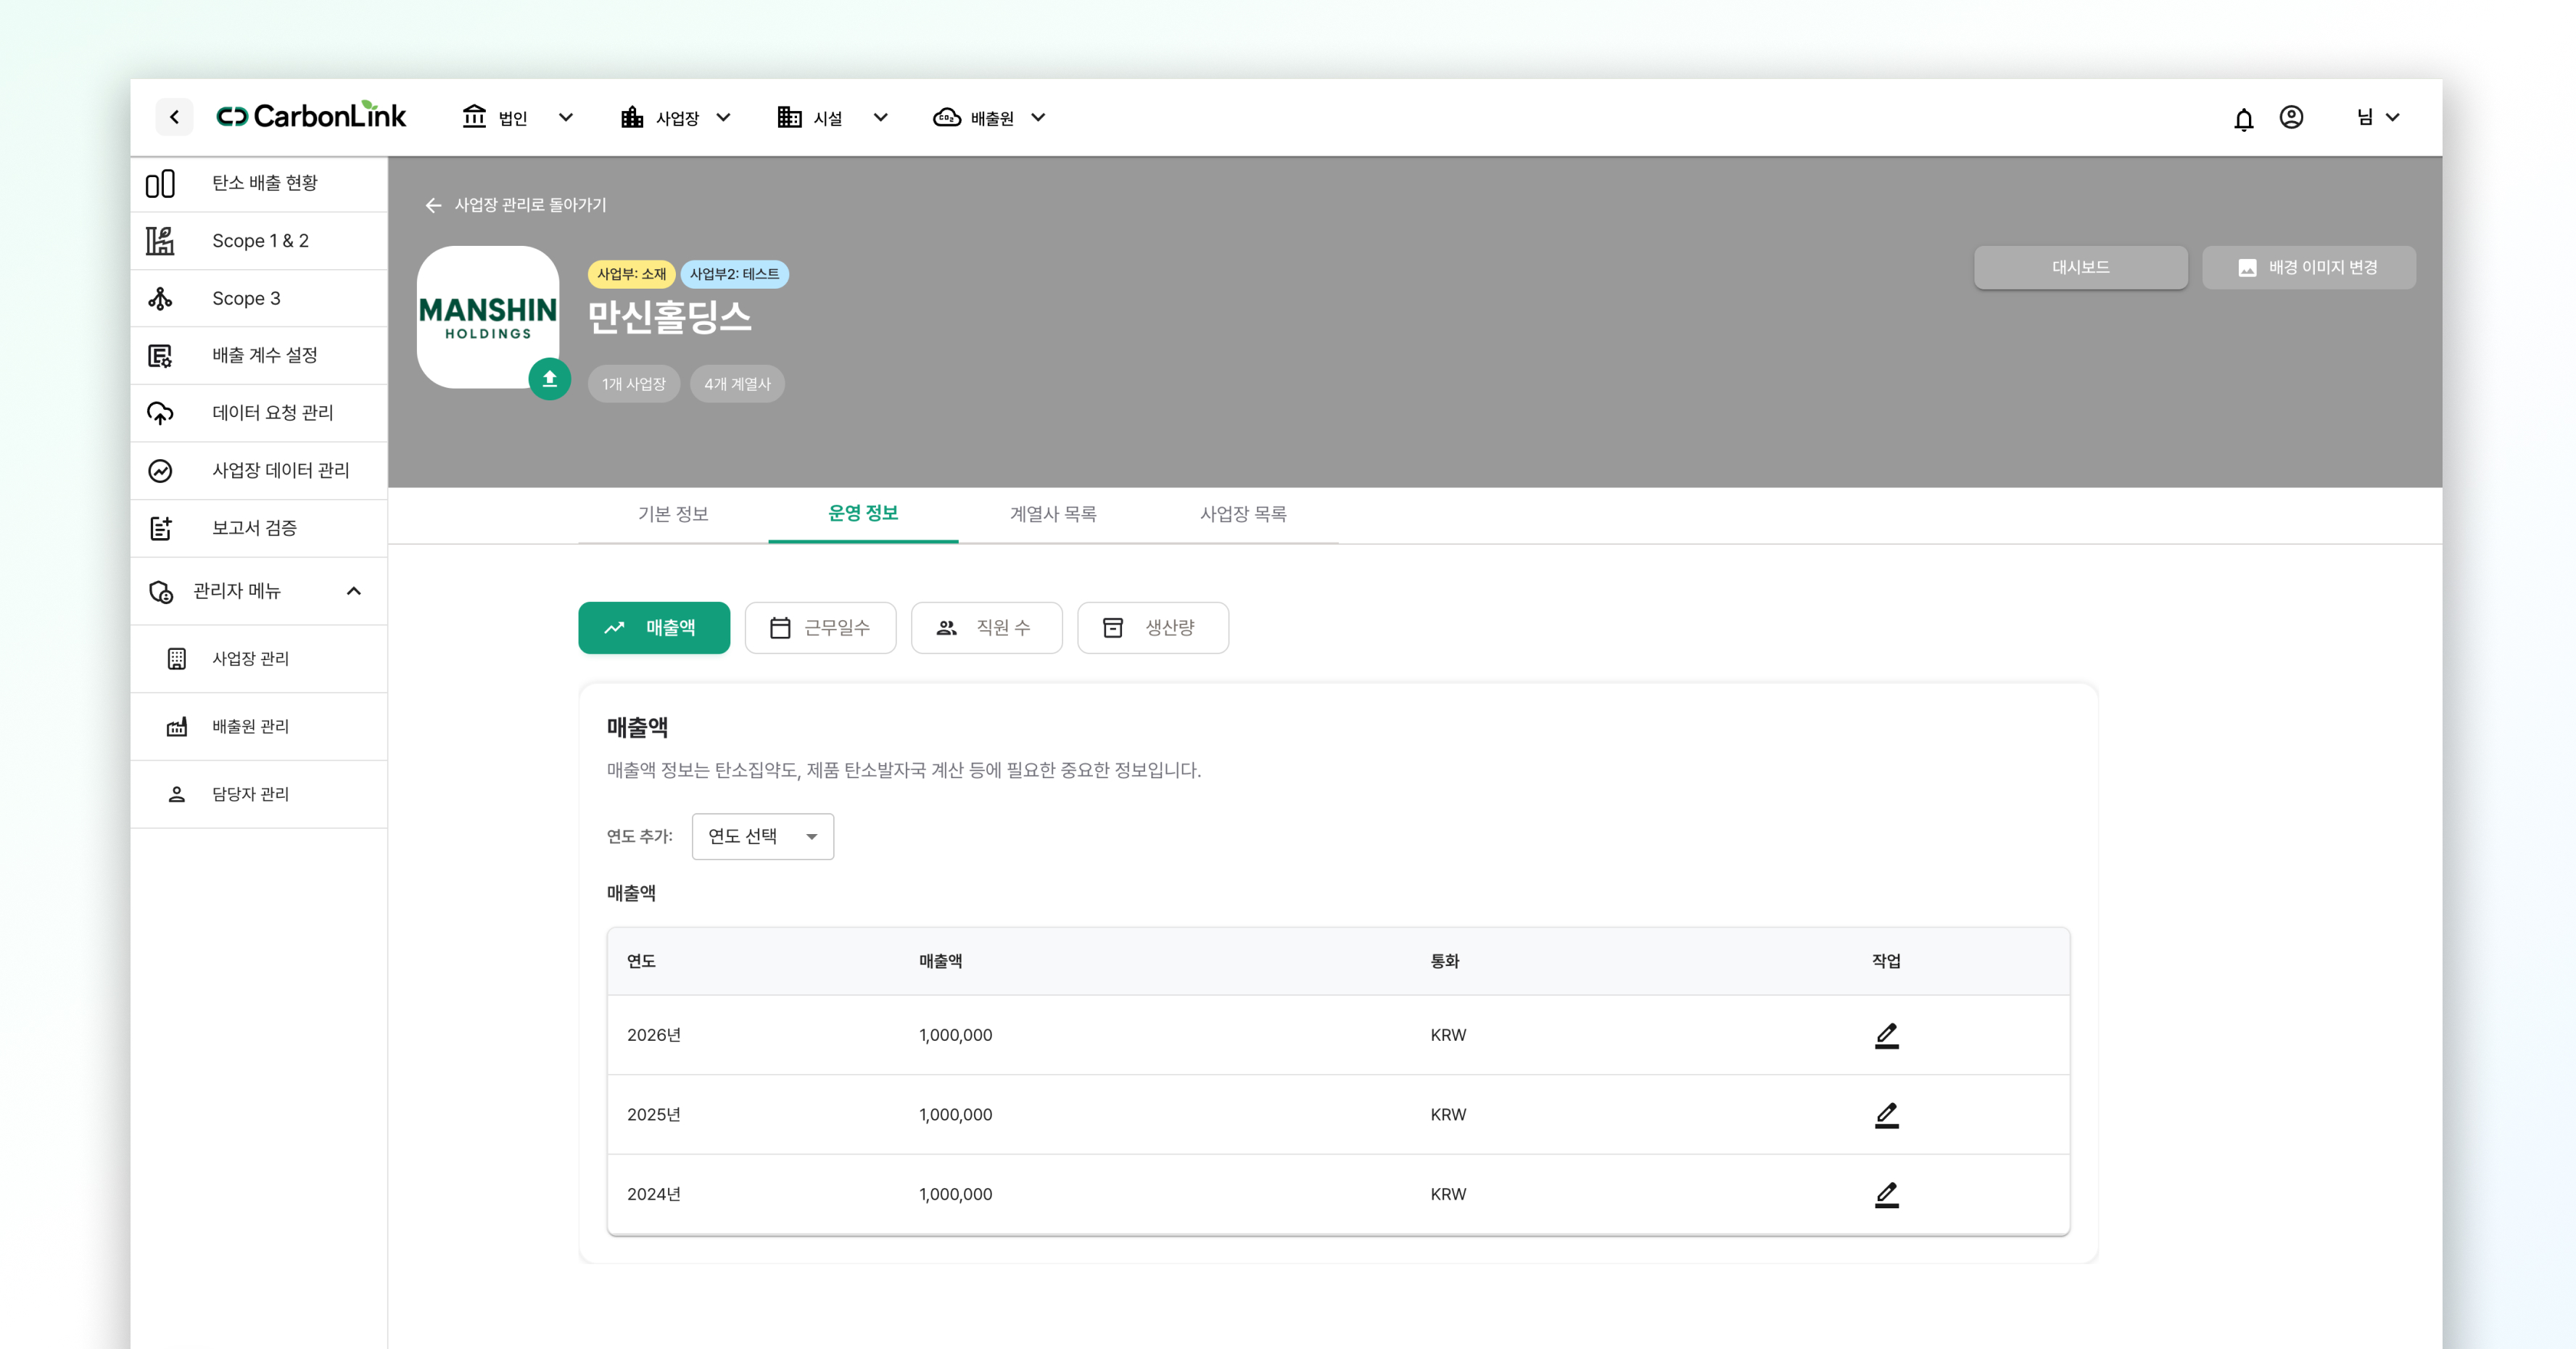Expand the 배출원 dropdown chevron
2576x1349 pixels.
point(1038,117)
